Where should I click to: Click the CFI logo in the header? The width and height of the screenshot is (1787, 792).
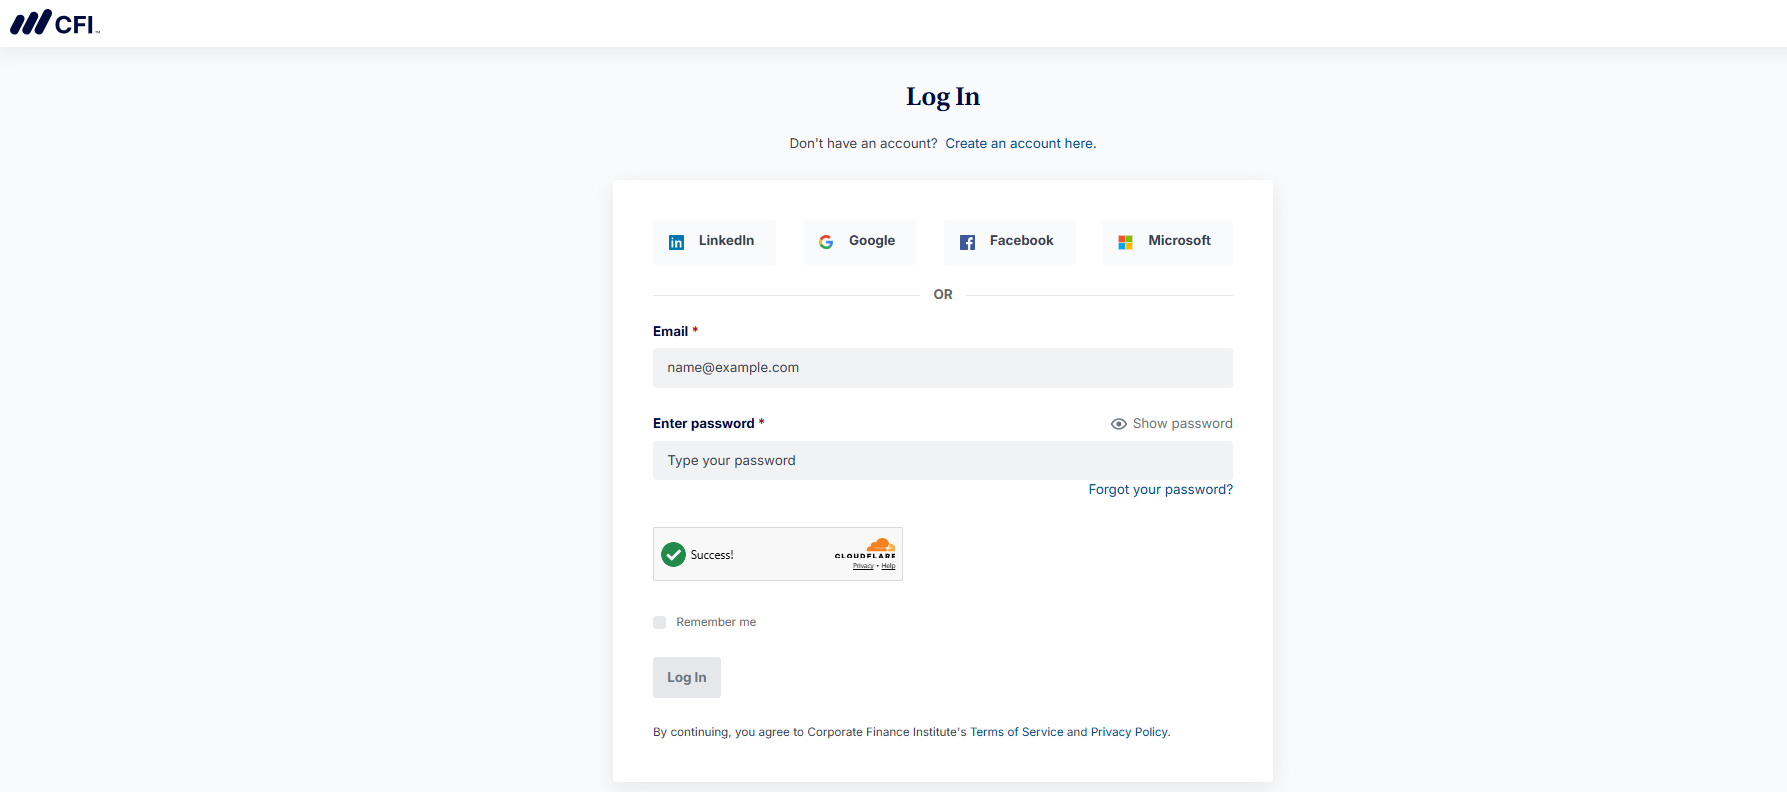pyautogui.click(x=55, y=22)
